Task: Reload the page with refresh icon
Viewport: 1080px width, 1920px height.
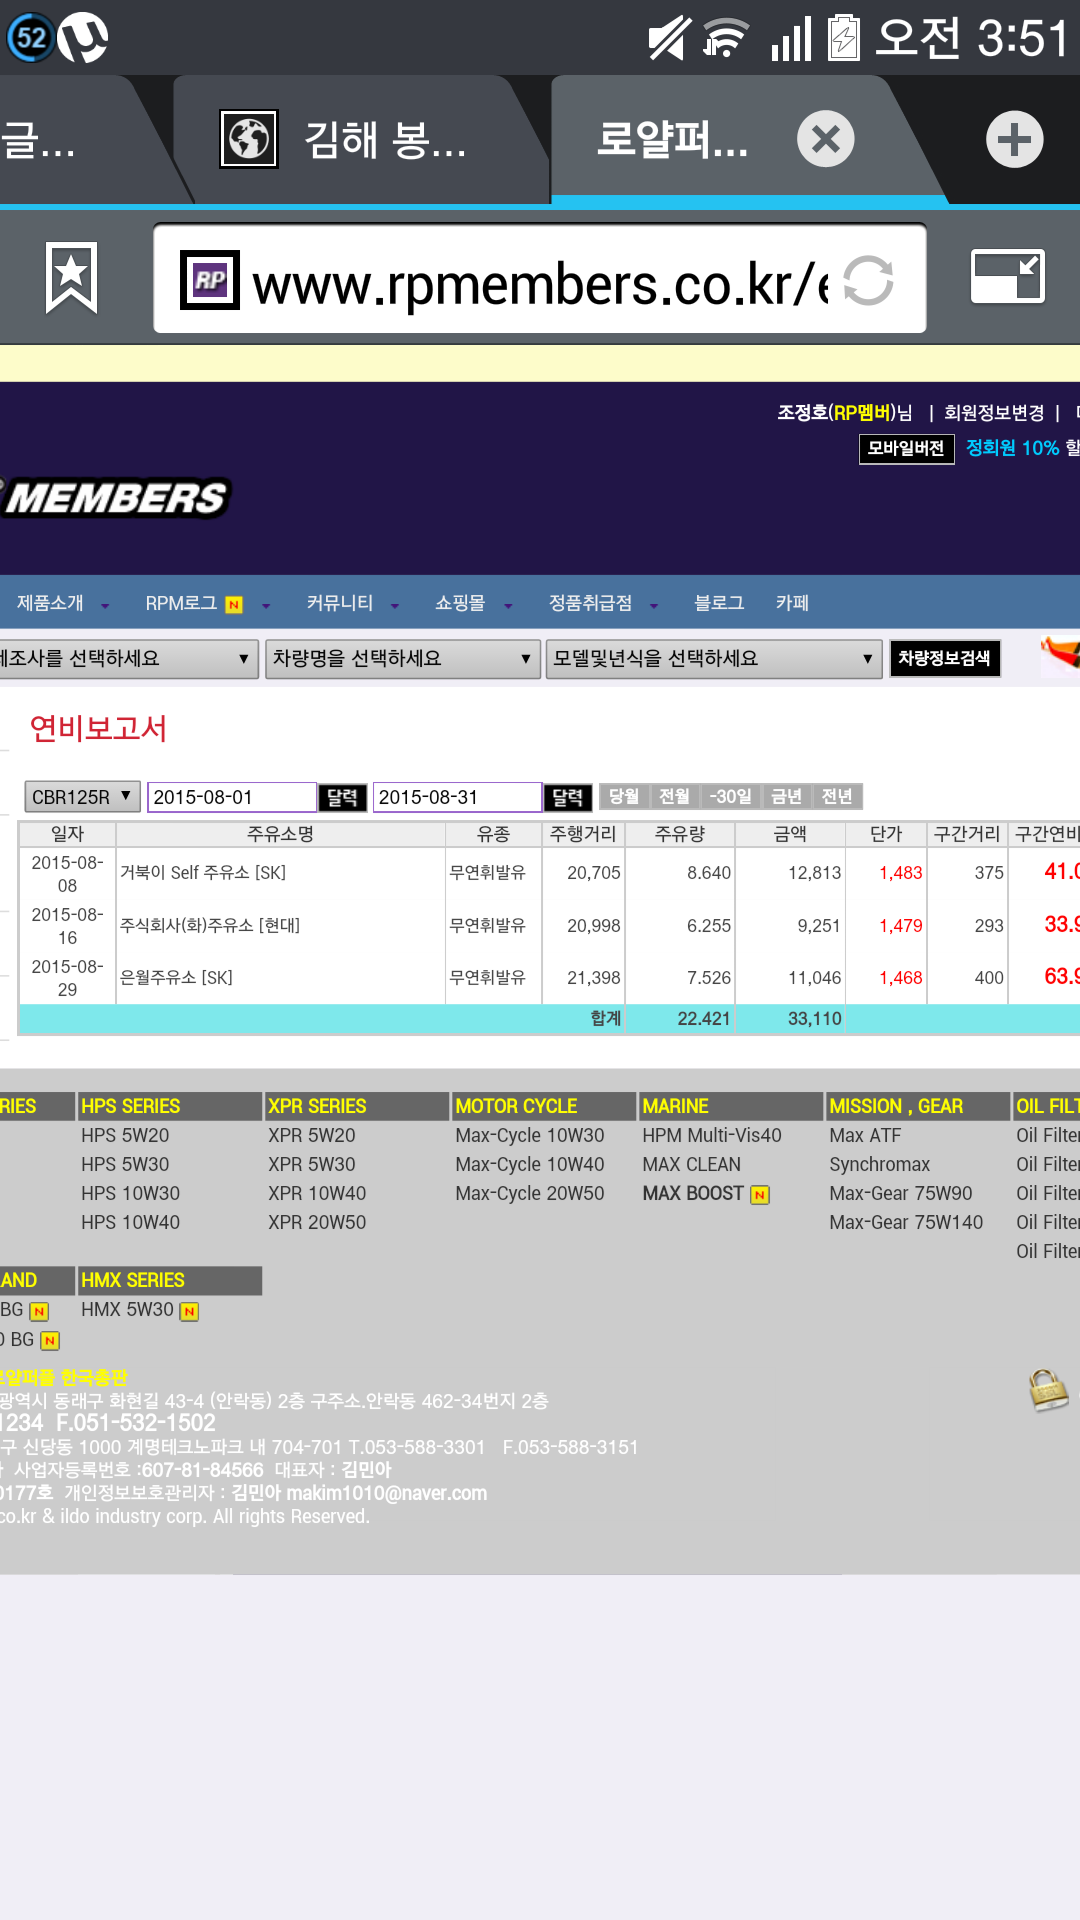Action: [x=868, y=280]
